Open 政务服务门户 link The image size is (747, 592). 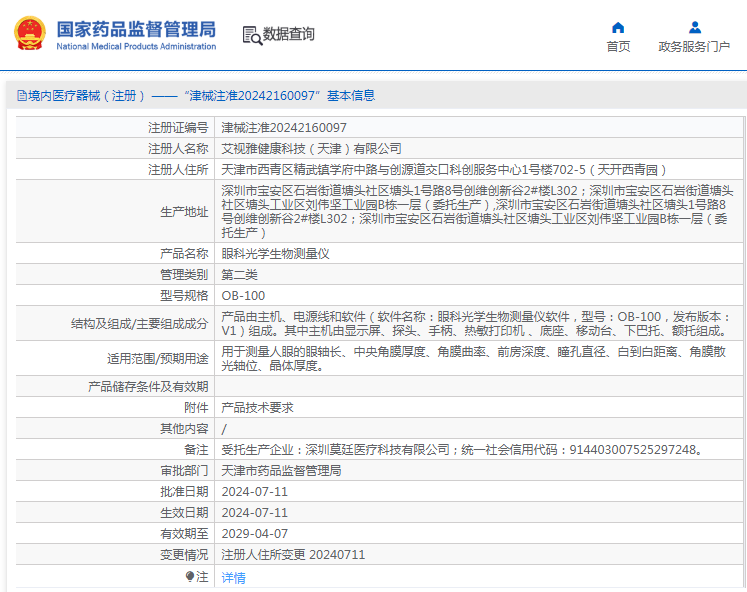pos(694,47)
